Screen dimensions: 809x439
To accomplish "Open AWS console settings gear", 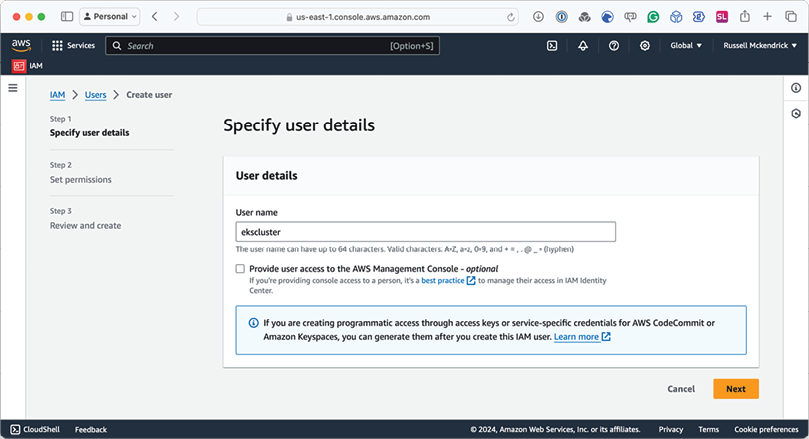I will coord(644,46).
